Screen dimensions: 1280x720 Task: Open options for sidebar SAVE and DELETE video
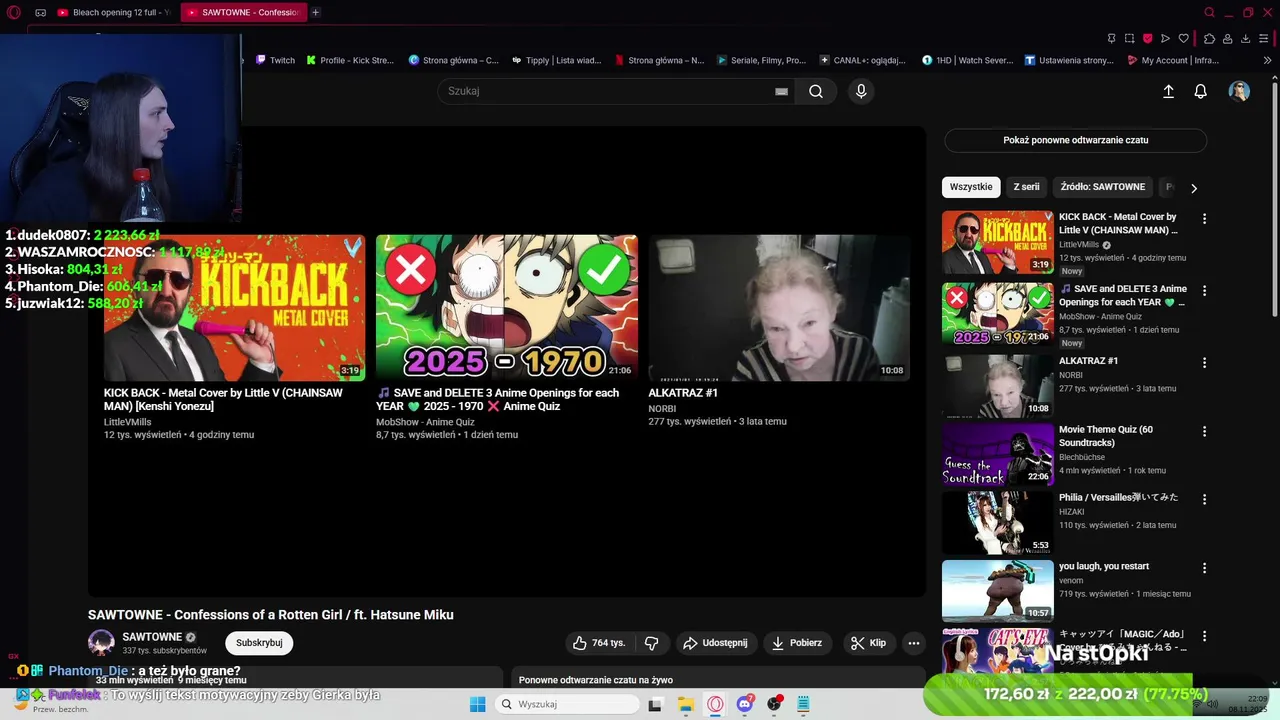point(1204,290)
